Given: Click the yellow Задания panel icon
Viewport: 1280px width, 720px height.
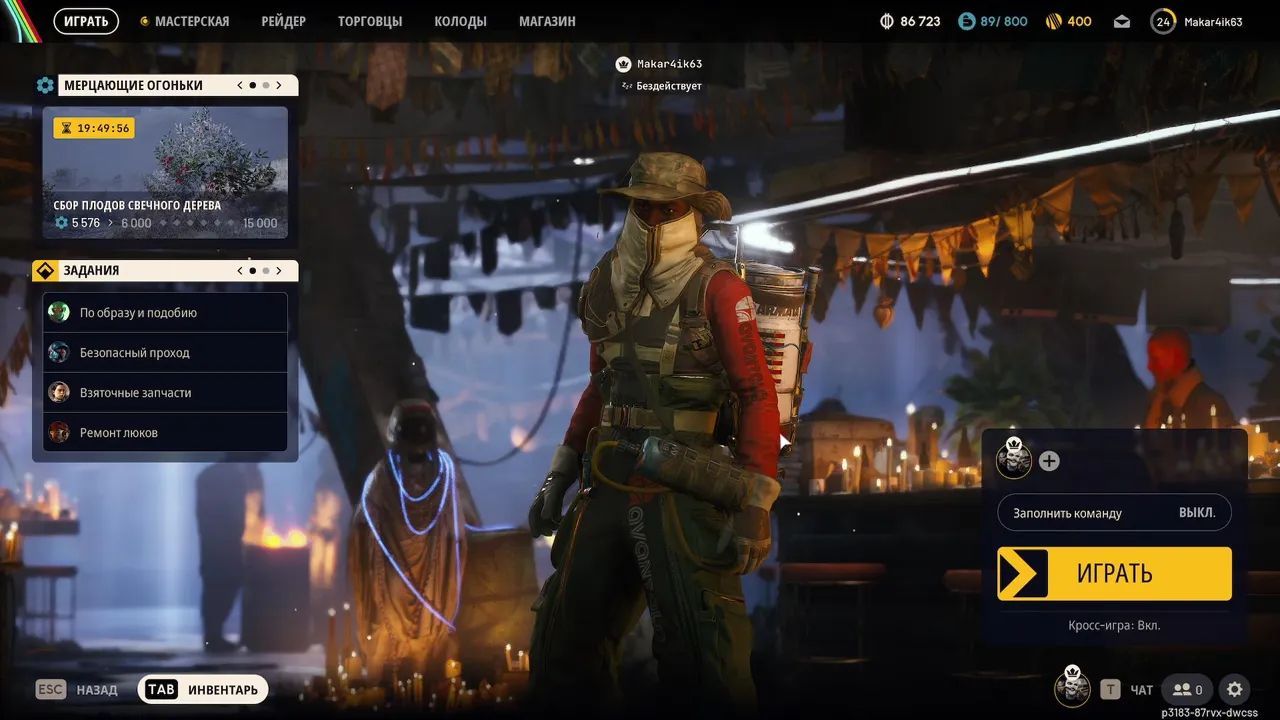Looking at the screenshot, I should tap(45, 270).
